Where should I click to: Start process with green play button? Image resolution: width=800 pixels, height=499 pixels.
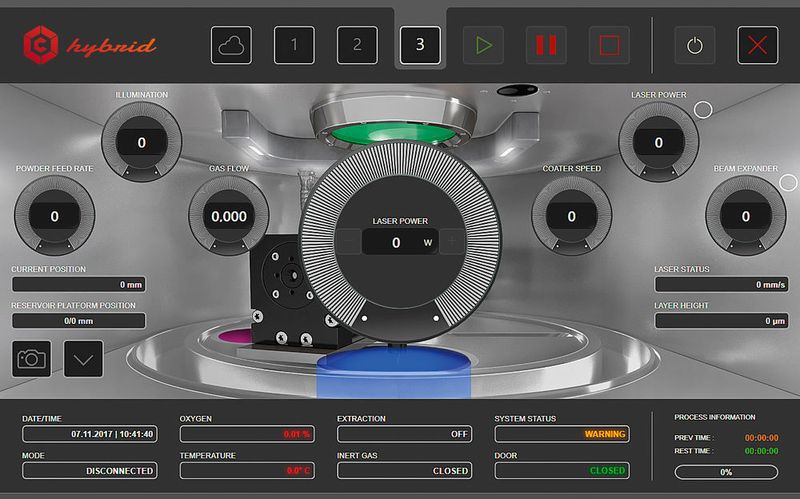click(483, 45)
